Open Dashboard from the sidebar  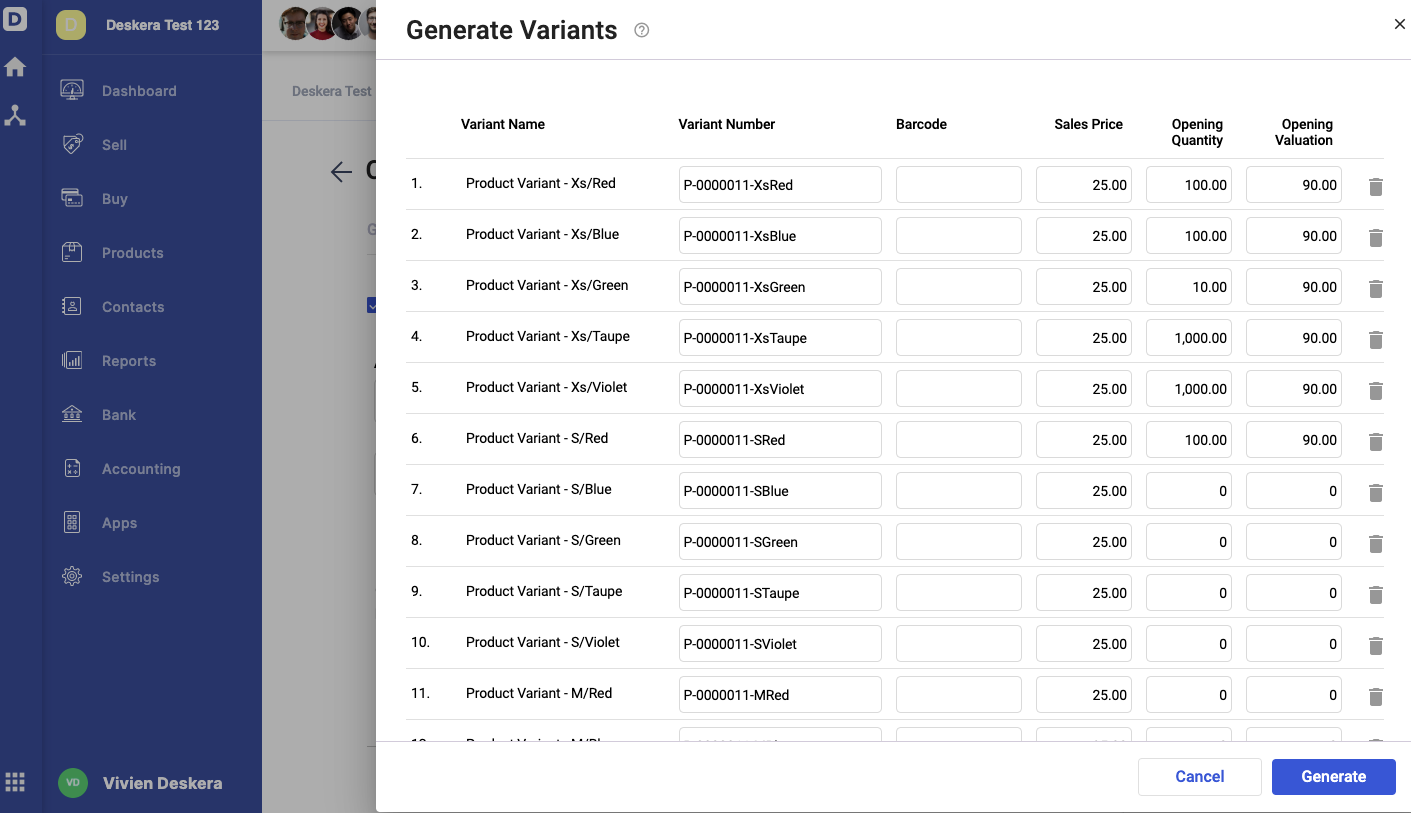point(139,91)
